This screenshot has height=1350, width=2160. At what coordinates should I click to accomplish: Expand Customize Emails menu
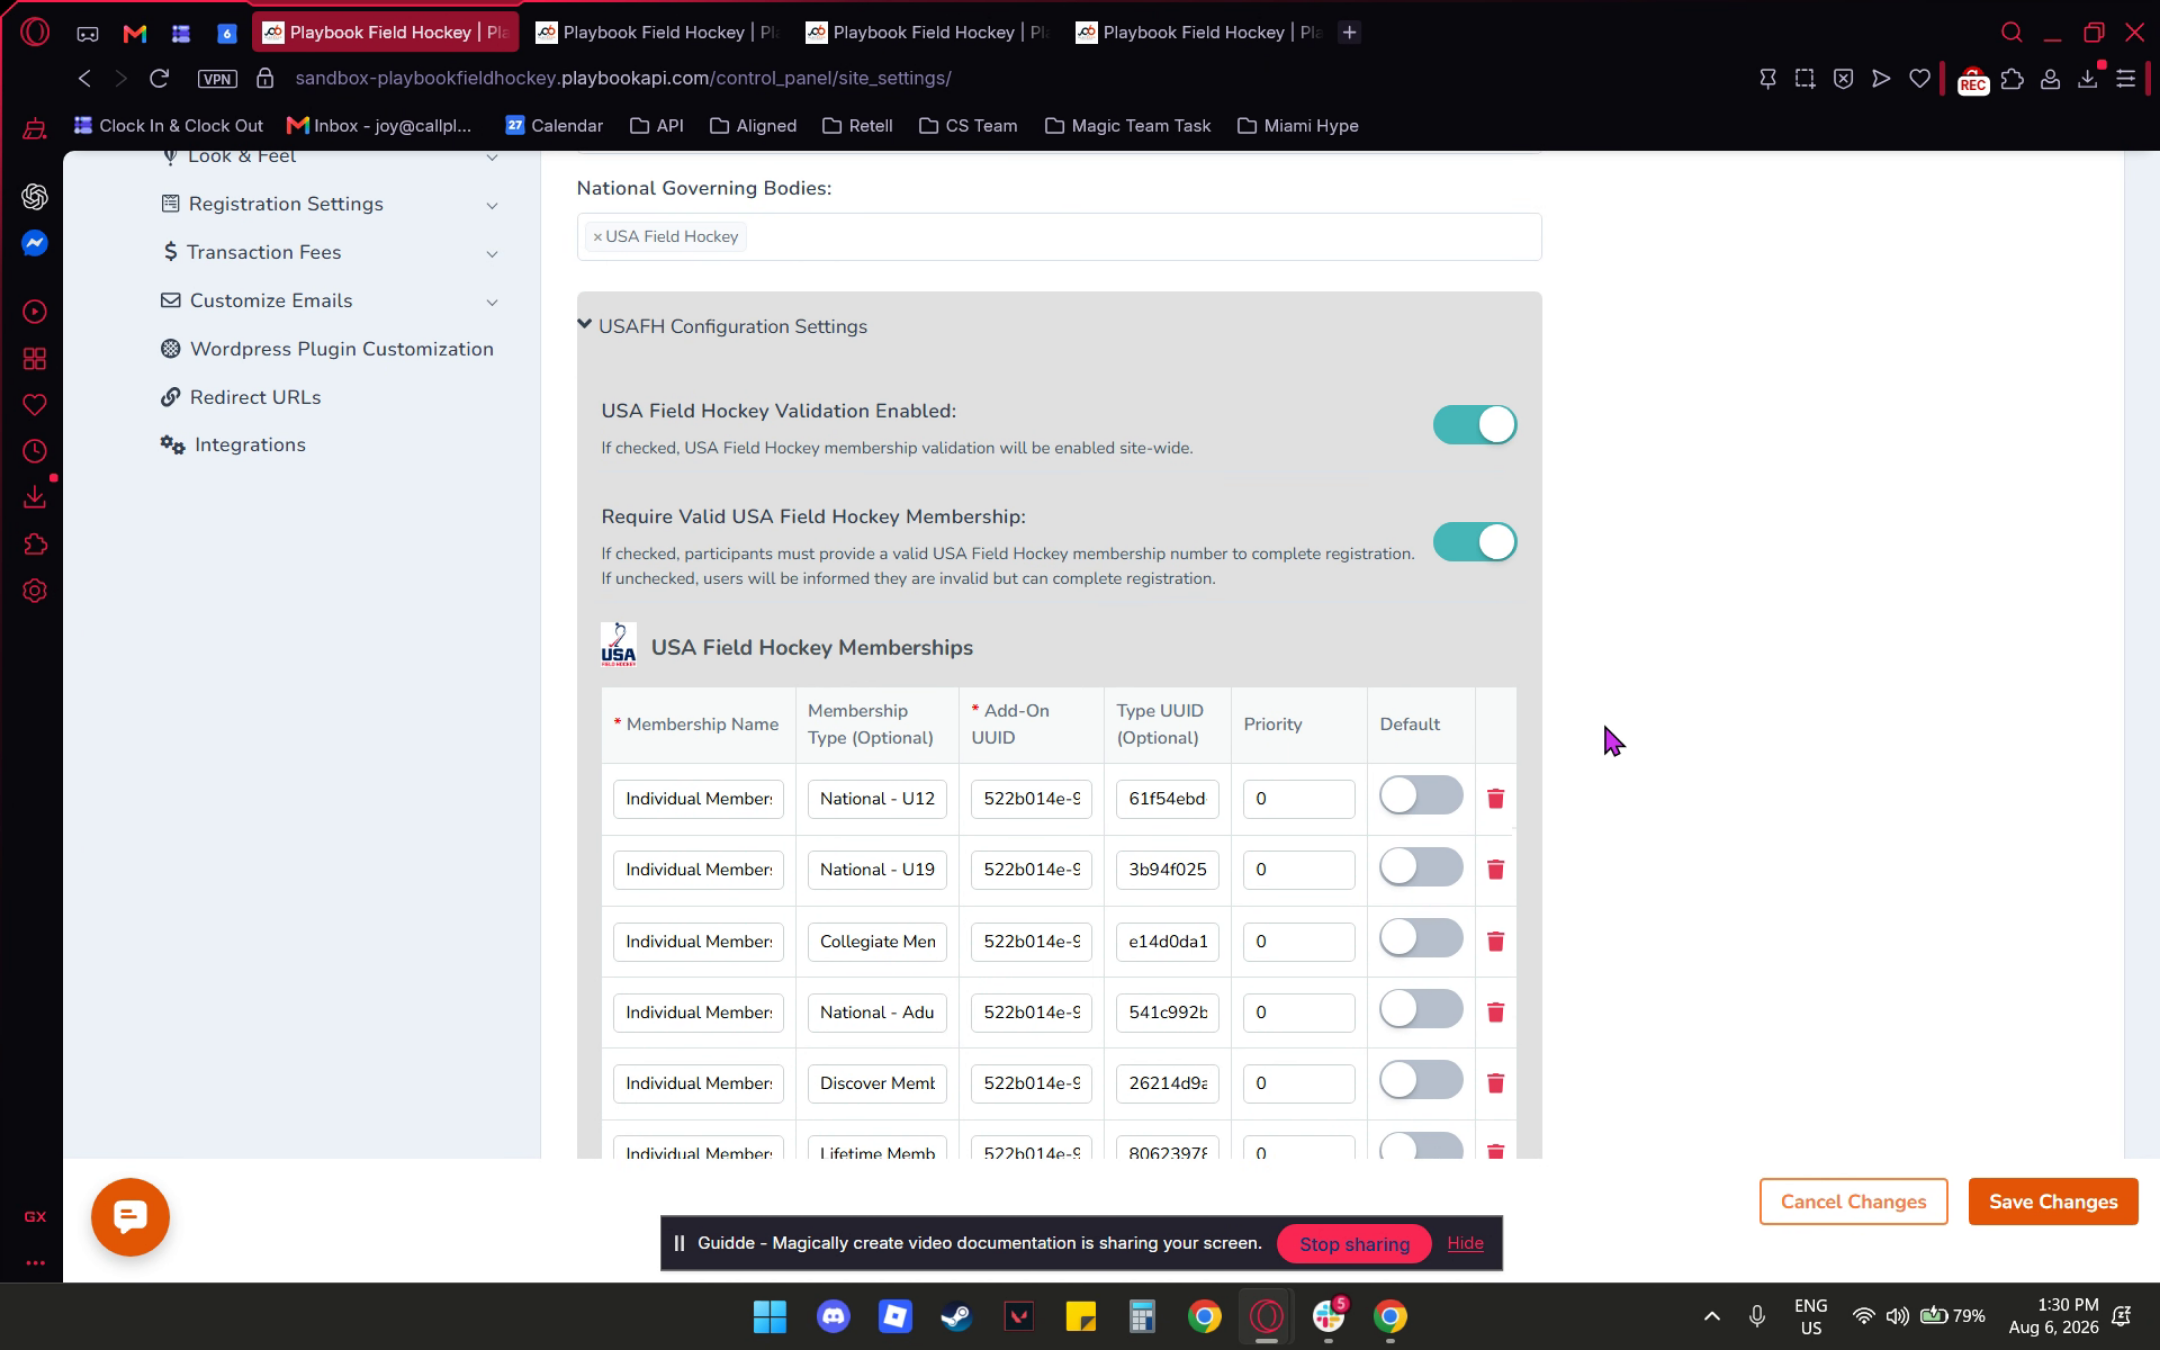coord(329,301)
